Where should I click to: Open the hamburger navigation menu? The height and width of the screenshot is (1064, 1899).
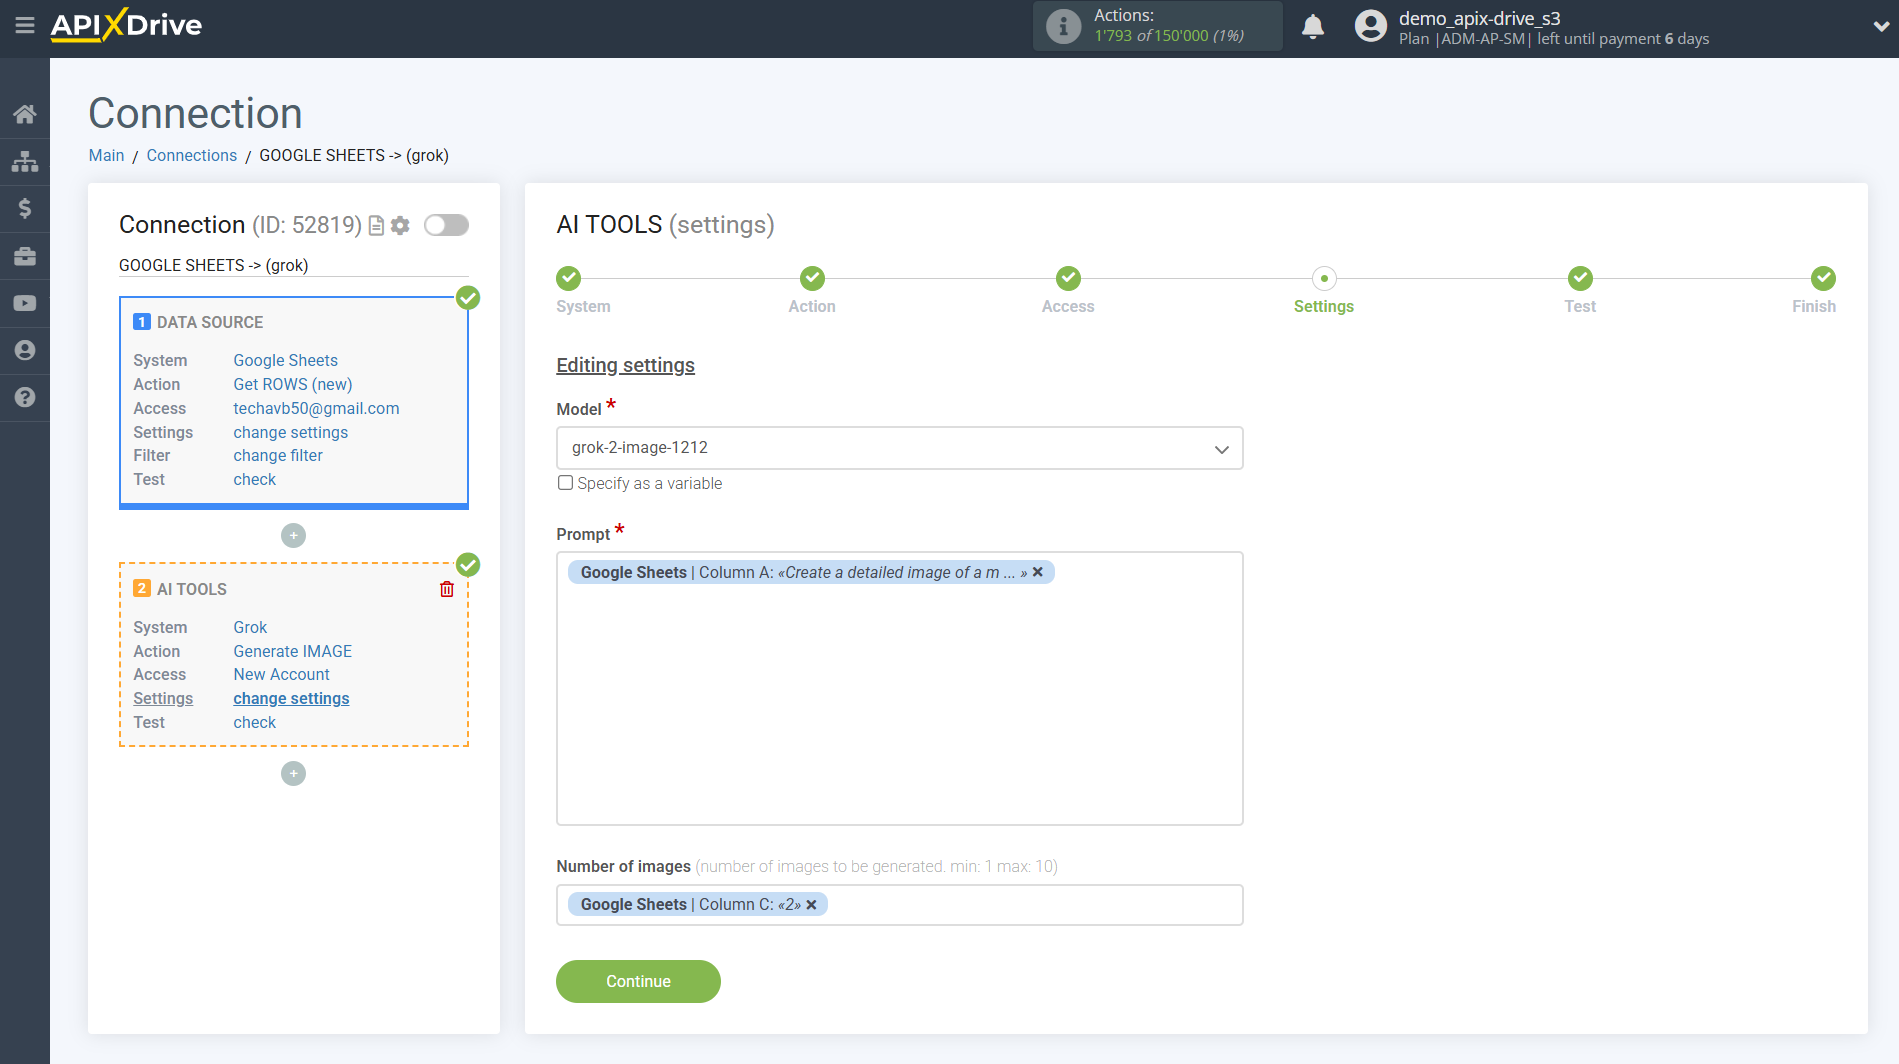(x=25, y=27)
